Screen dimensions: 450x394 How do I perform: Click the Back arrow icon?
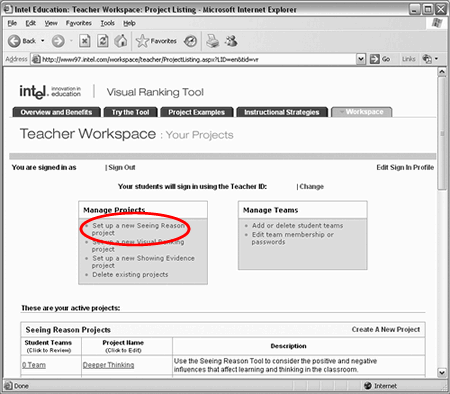click(14, 41)
